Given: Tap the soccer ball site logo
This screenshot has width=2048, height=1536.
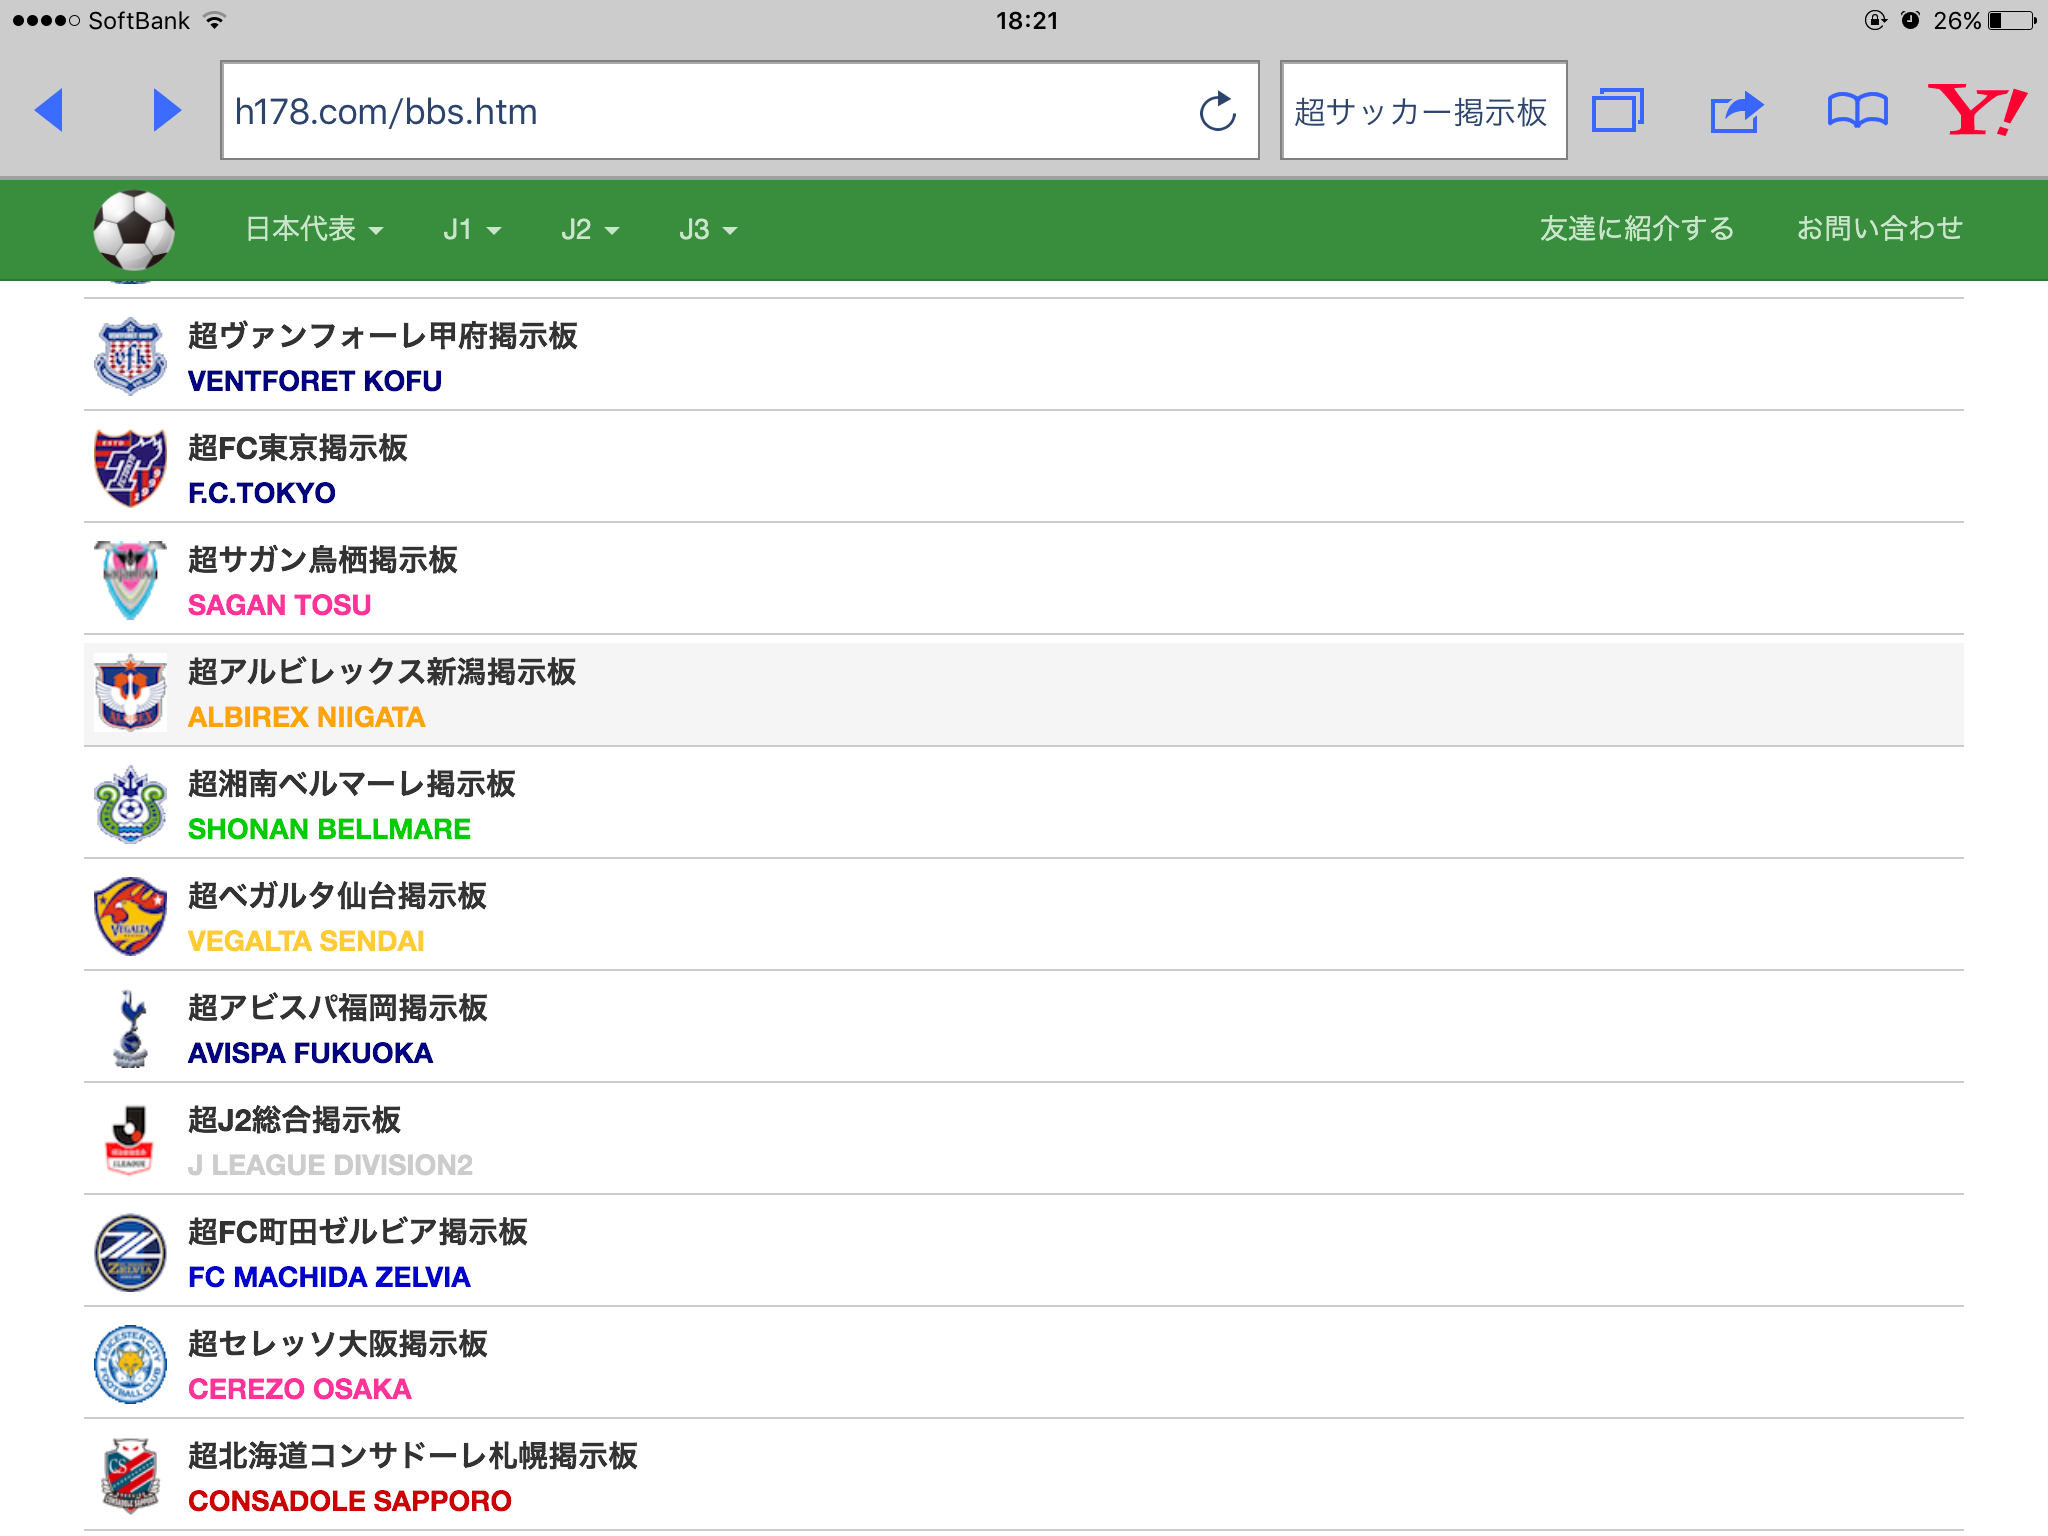Looking at the screenshot, I should pyautogui.click(x=134, y=230).
